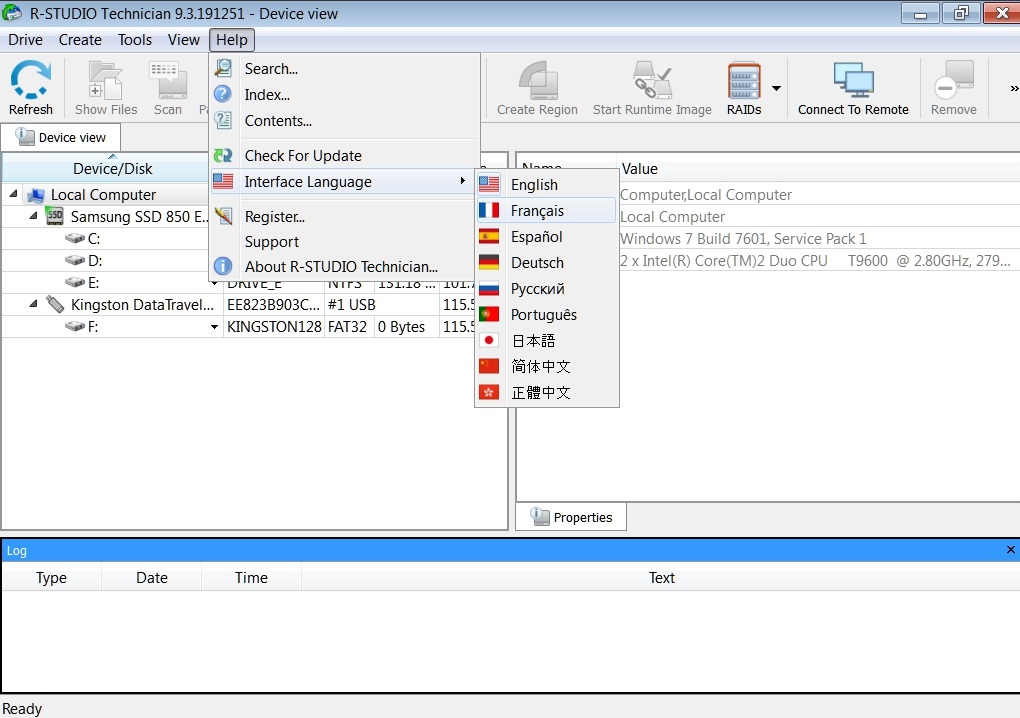Open the View menu
Screen dimensions: 1020x718
click(x=183, y=40)
